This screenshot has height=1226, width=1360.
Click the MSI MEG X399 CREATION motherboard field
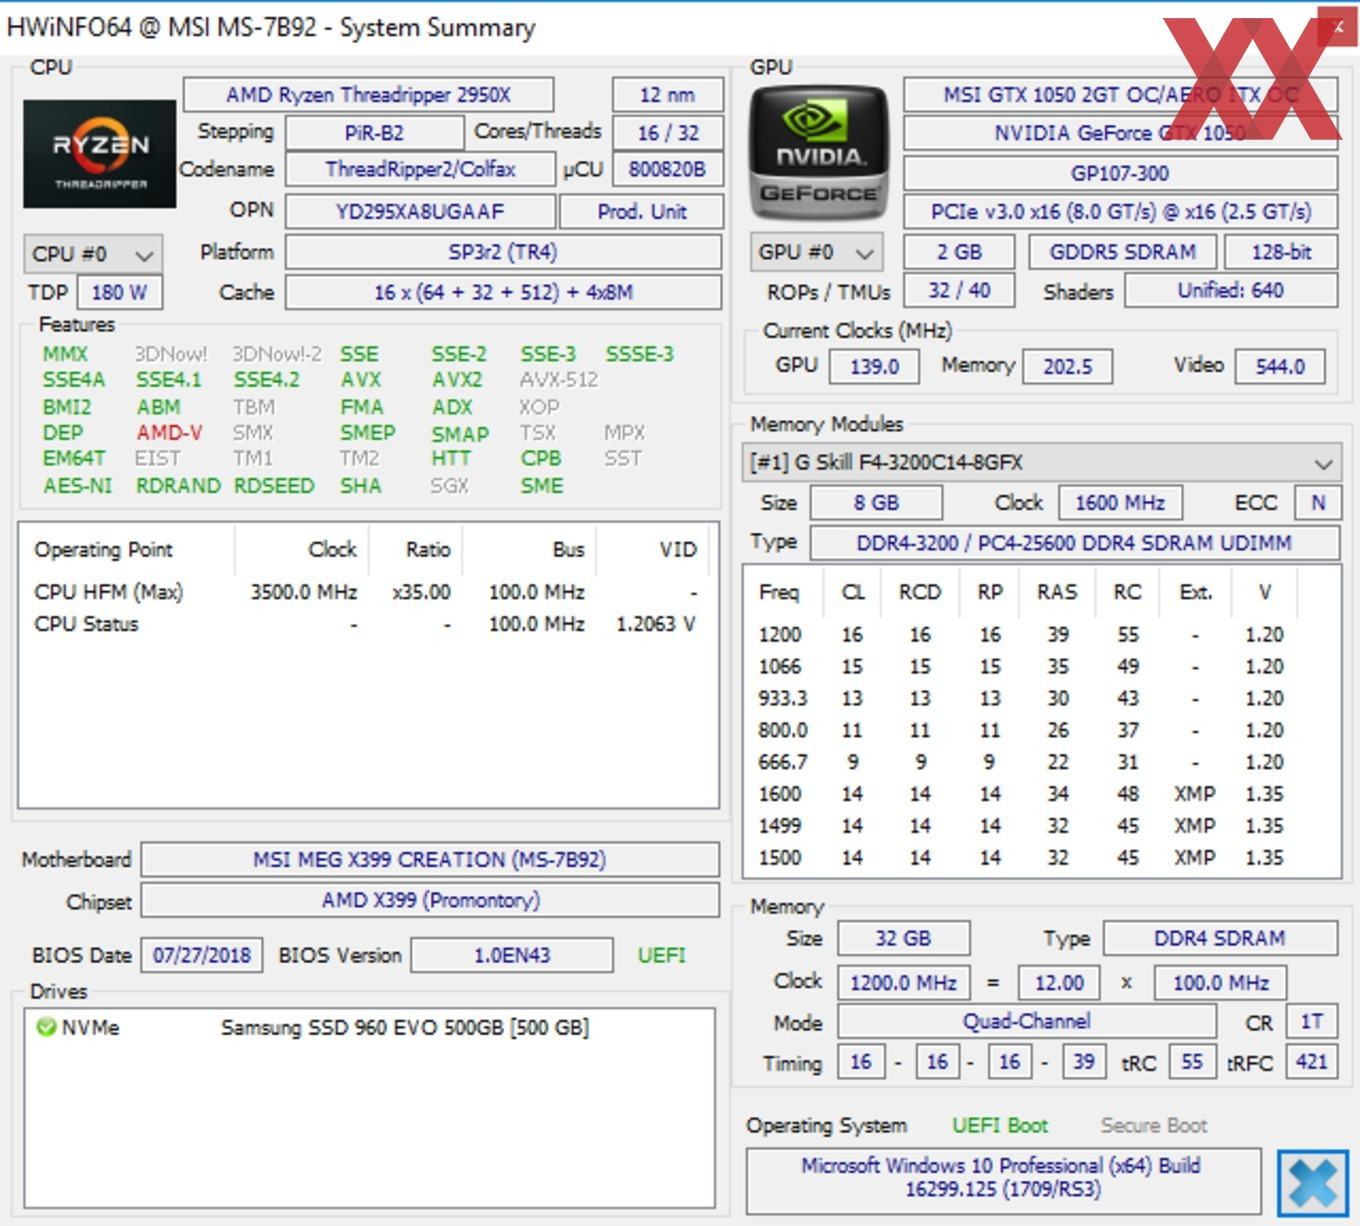click(430, 860)
